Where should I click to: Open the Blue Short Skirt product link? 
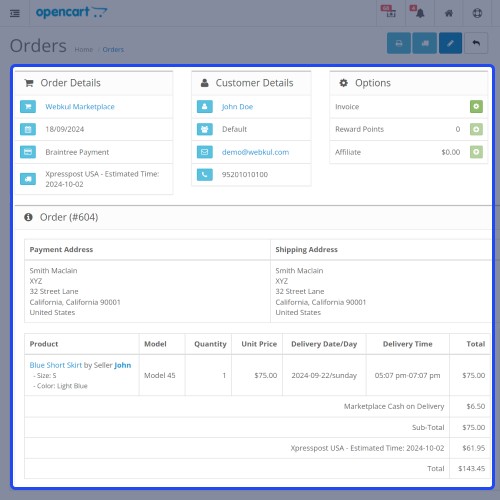point(56,365)
